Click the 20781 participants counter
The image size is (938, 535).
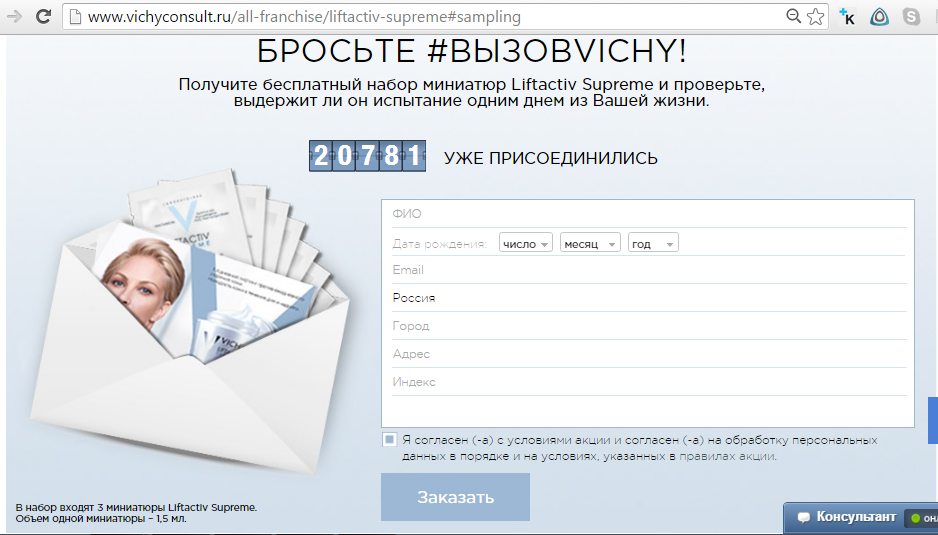pos(367,156)
